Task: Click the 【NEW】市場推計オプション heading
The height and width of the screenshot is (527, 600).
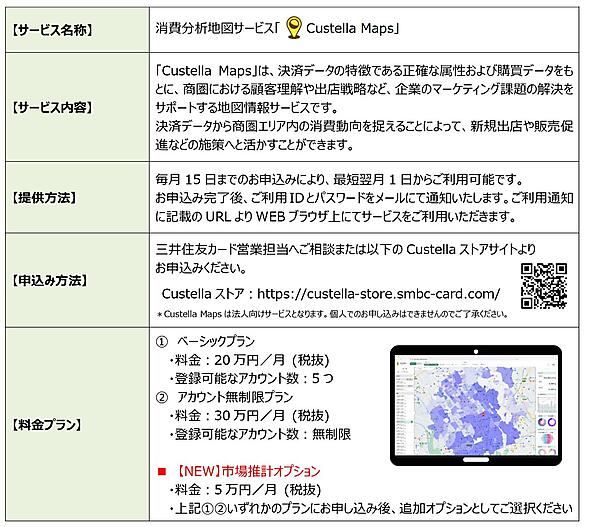Action: point(247,471)
